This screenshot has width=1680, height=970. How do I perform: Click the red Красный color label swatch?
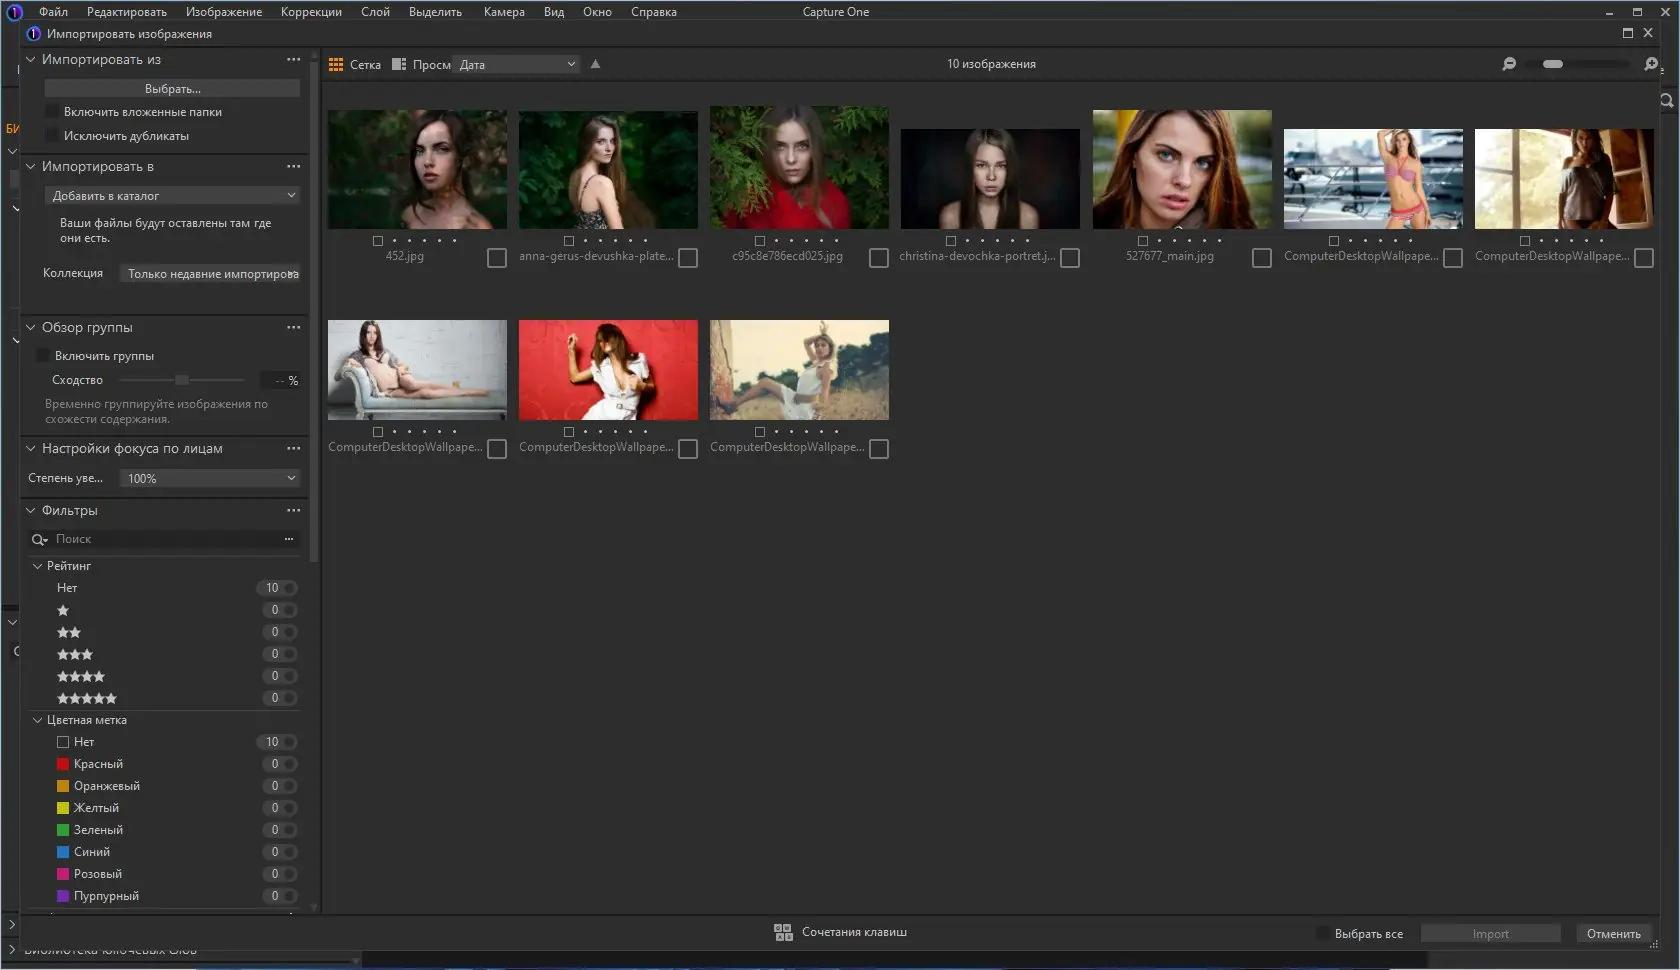(x=63, y=764)
